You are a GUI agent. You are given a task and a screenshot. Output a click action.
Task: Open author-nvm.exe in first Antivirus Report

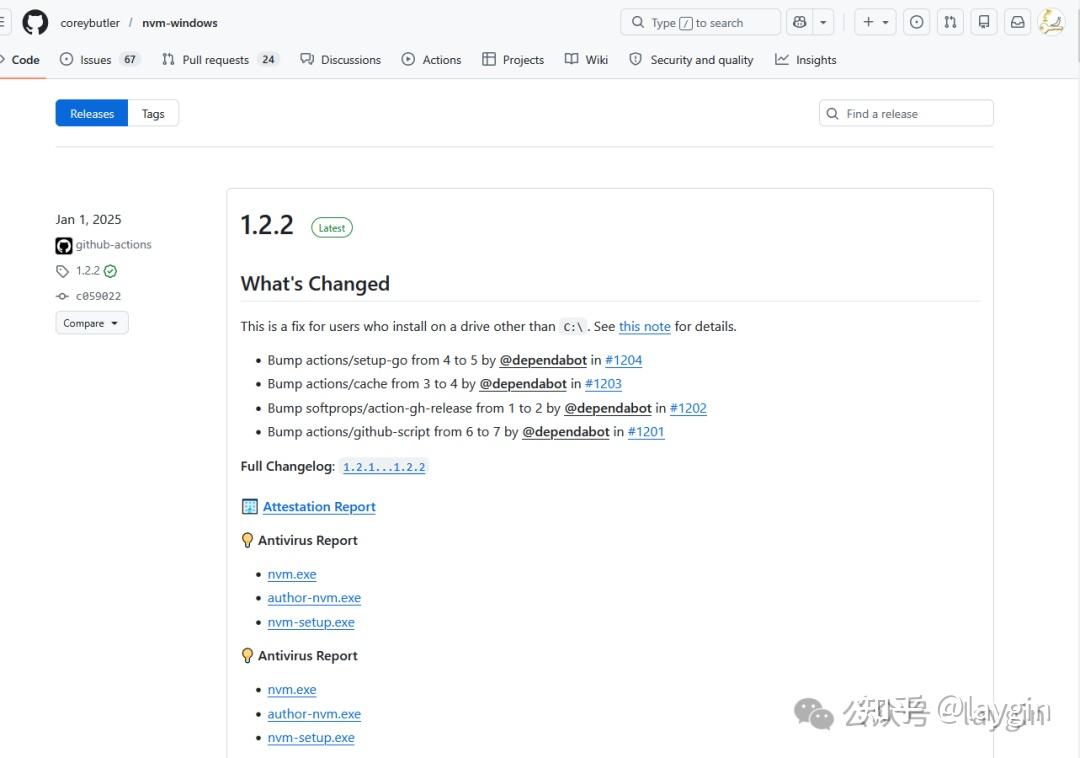313,598
